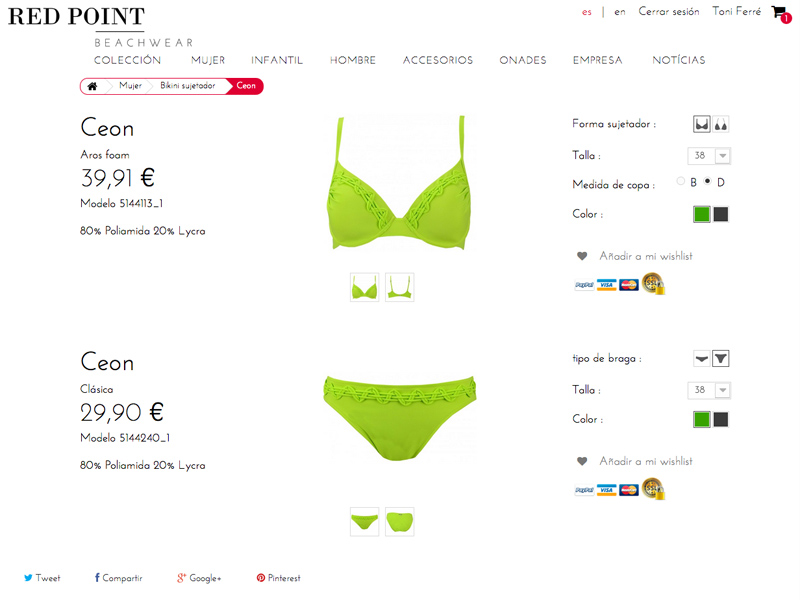800x600 pixels.
Task: Click heart icon for bra wishlist
Action: click(582, 256)
